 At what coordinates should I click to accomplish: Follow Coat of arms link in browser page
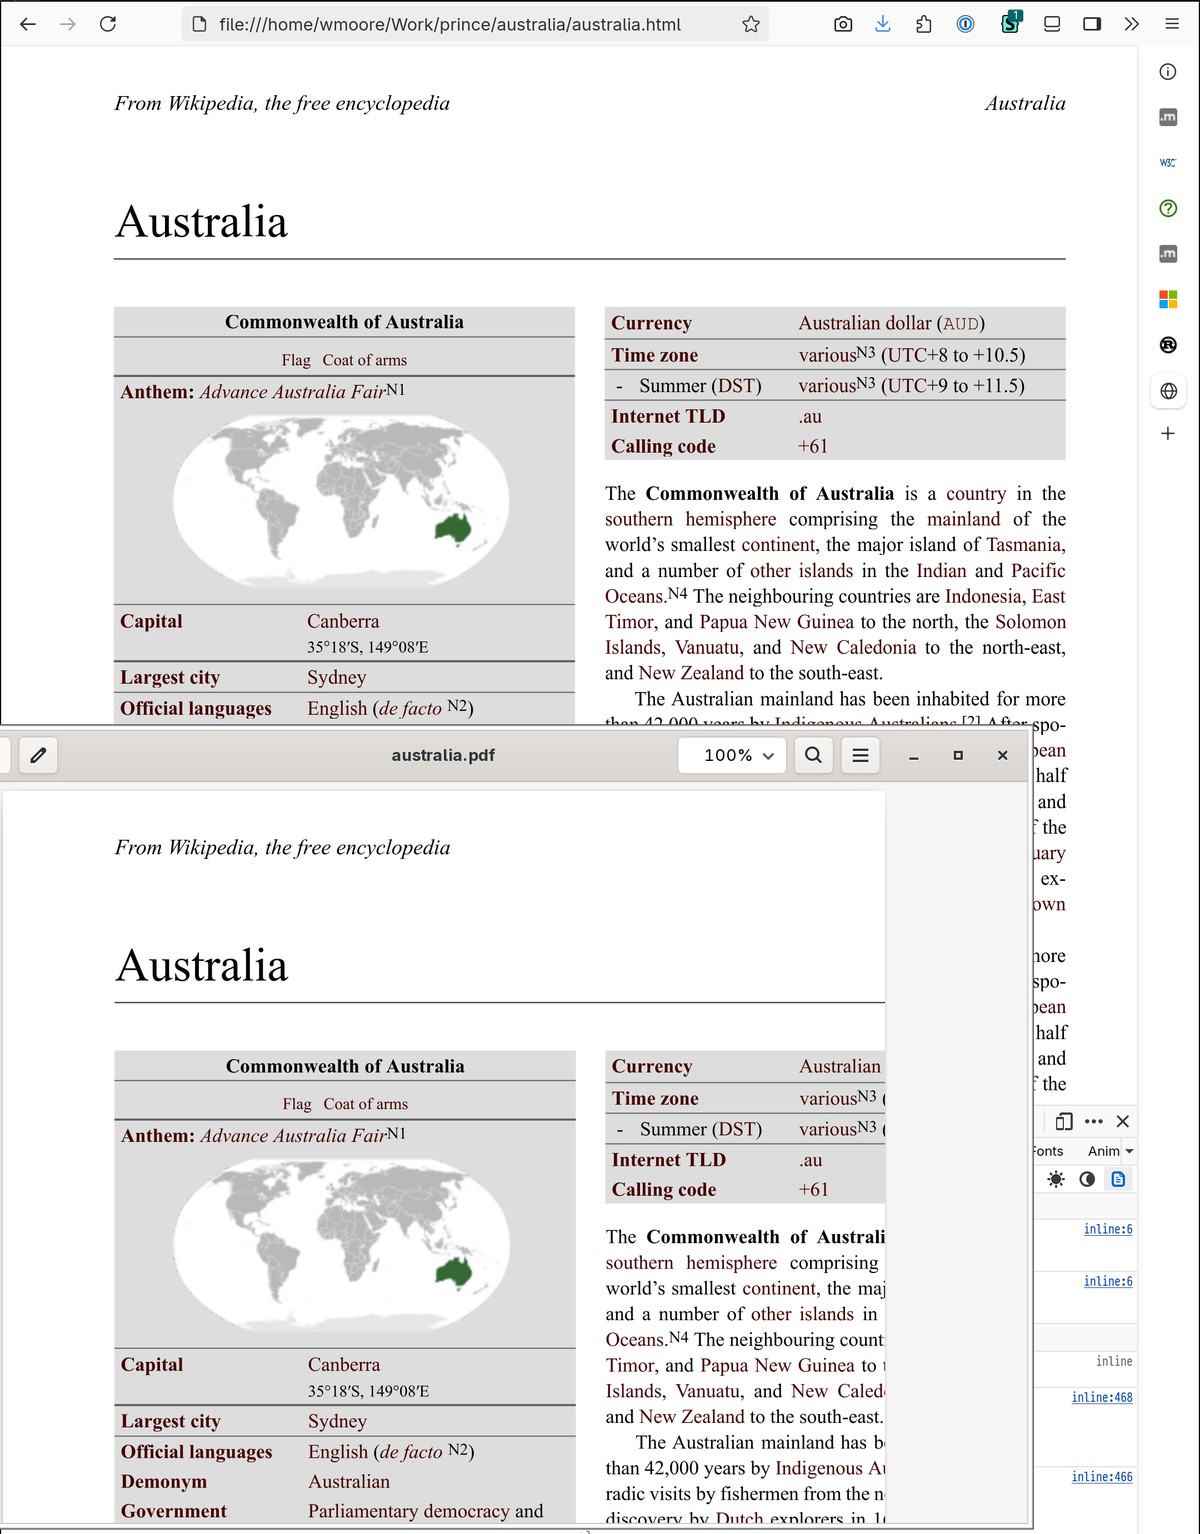point(365,360)
